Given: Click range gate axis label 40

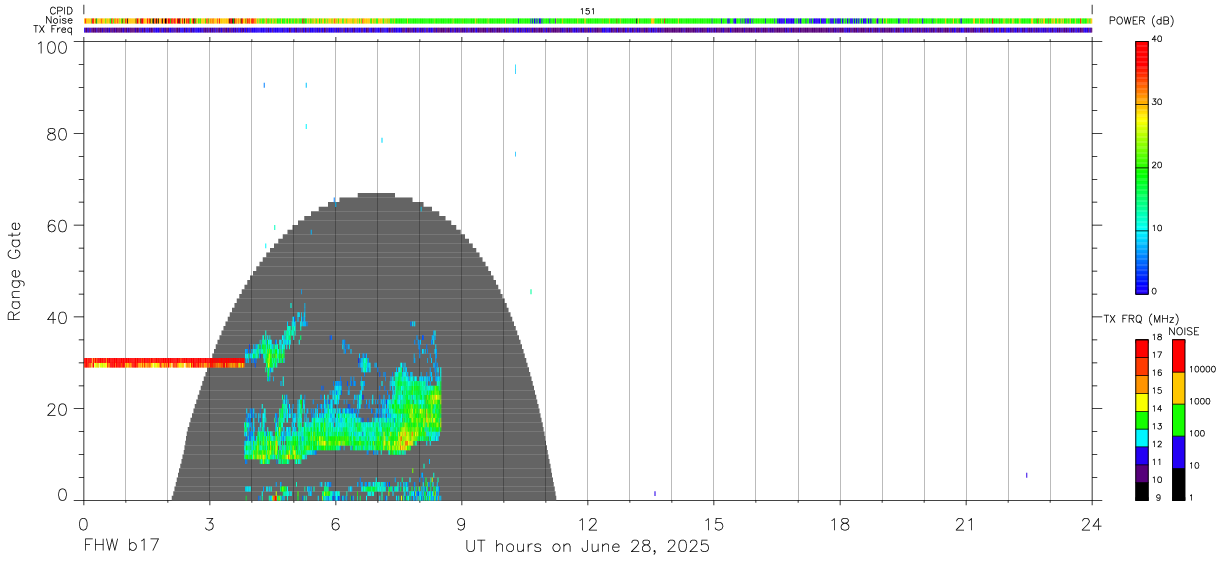Looking at the screenshot, I should point(58,318).
